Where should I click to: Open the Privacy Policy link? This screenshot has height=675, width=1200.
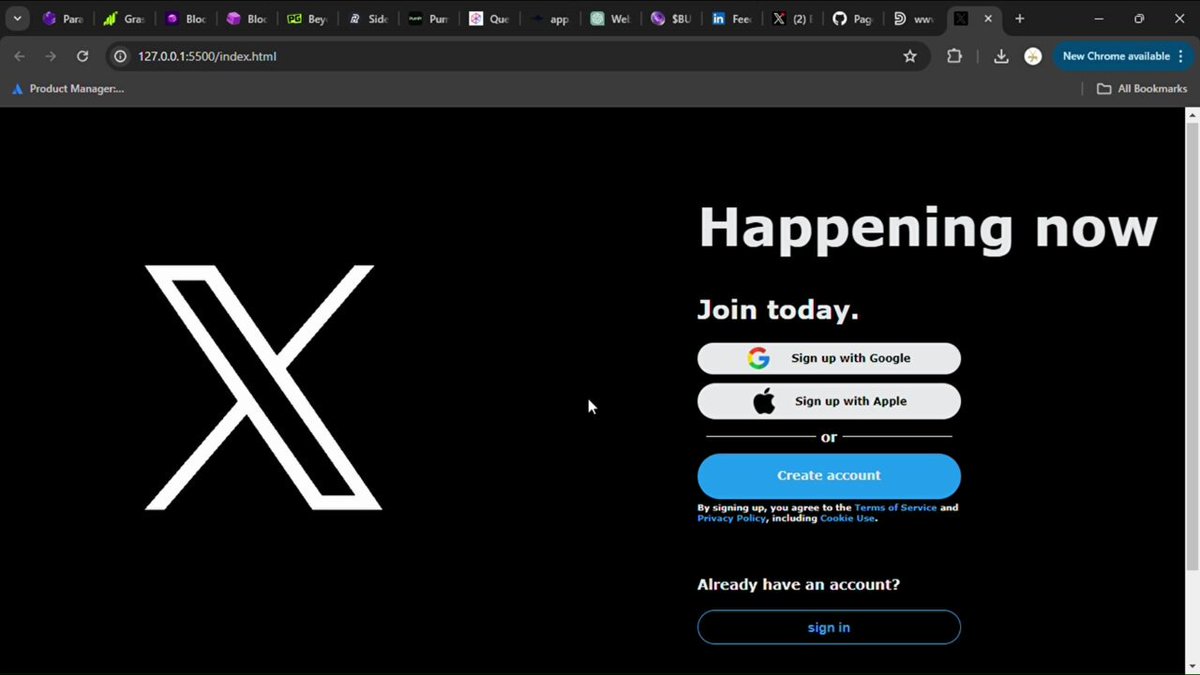(x=731, y=518)
